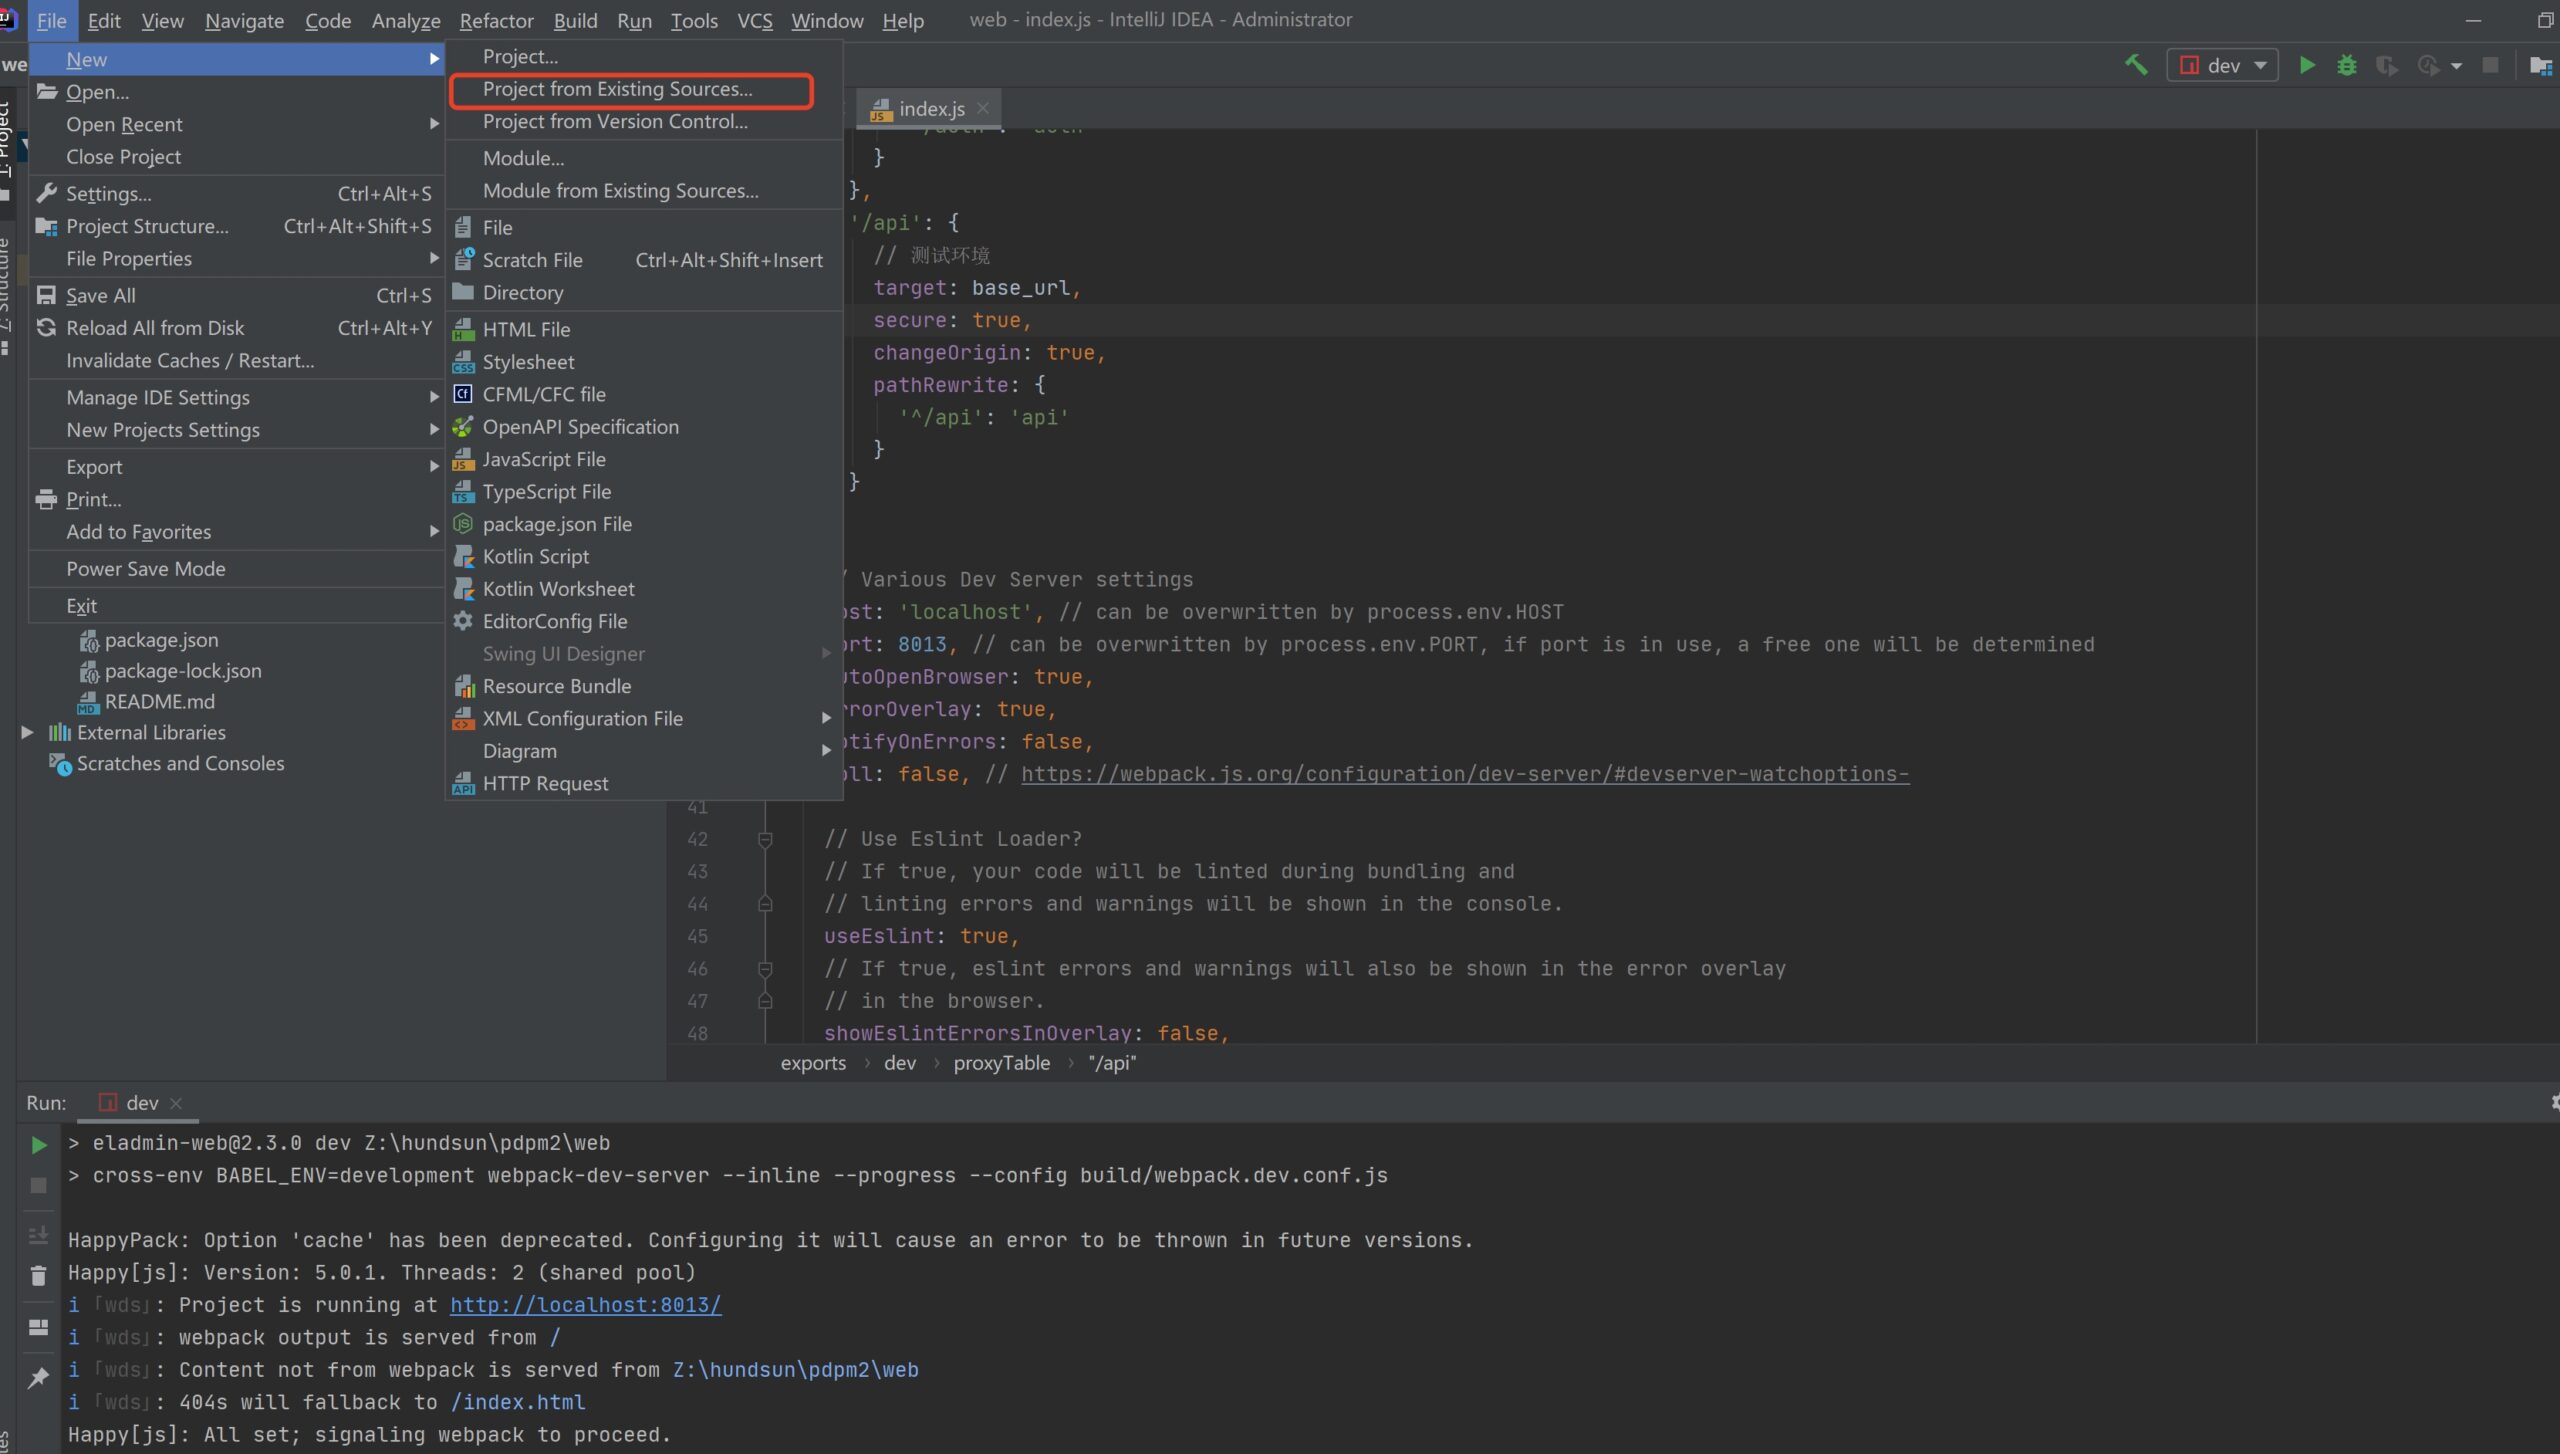Open the Refactor menu
Screen dimensions: 2560x1454
click(x=496, y=20)
